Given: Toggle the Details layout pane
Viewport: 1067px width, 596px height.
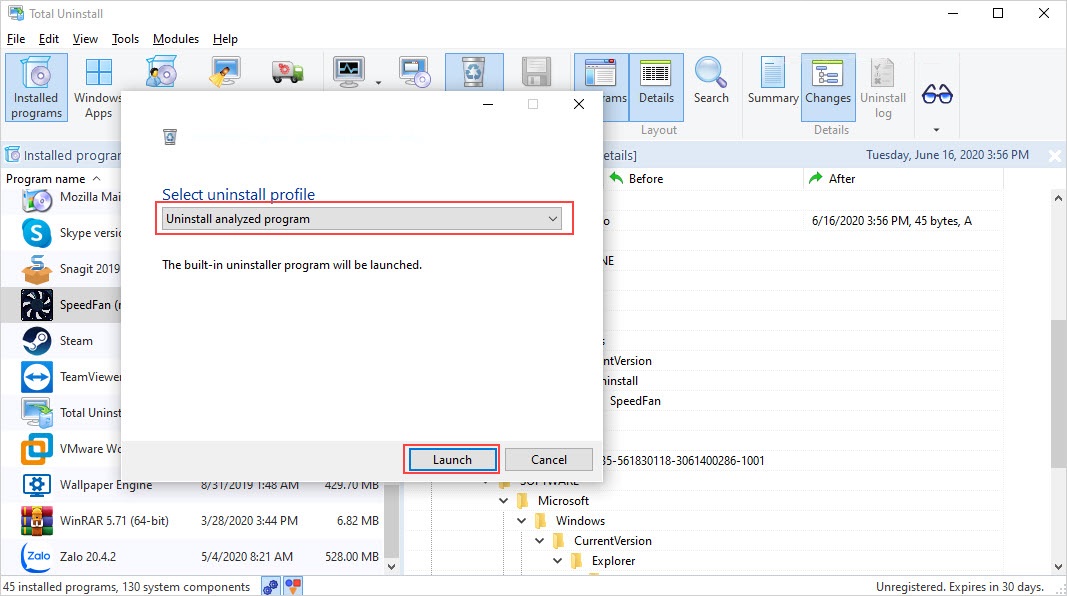Looking at the screenshot, I should tap(656, 82).
